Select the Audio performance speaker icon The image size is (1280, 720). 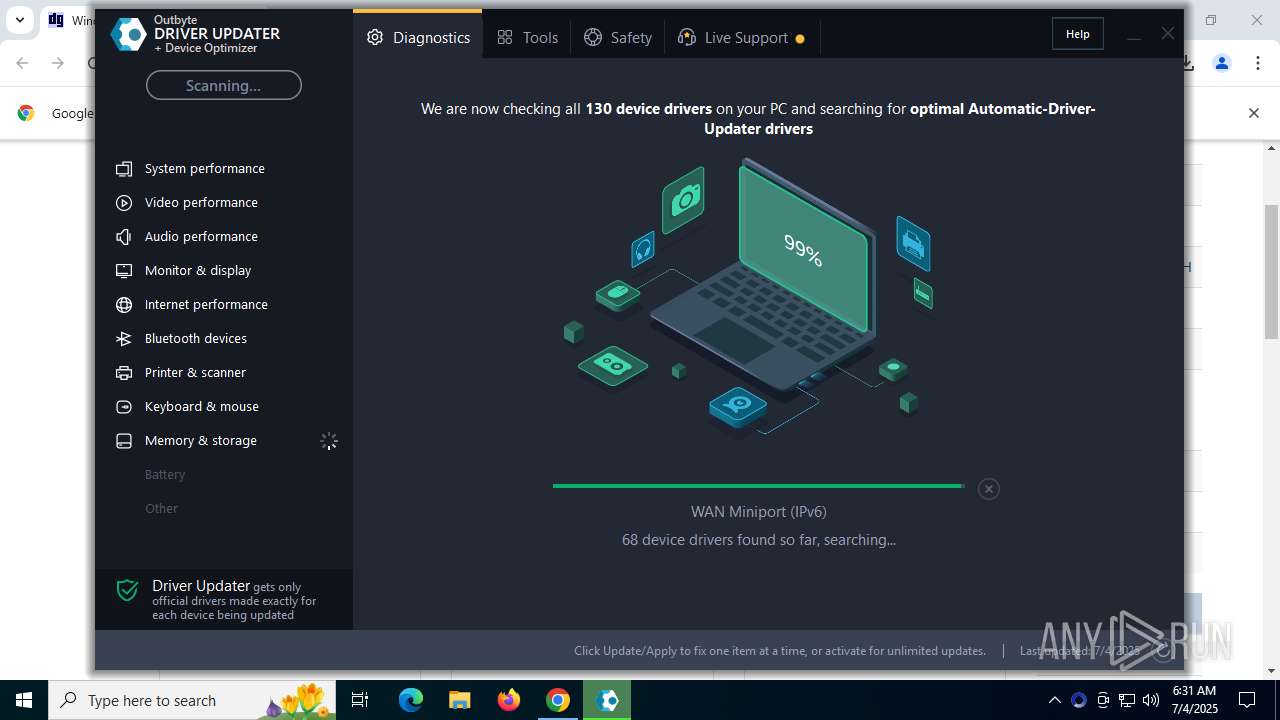tap(124, 237)
